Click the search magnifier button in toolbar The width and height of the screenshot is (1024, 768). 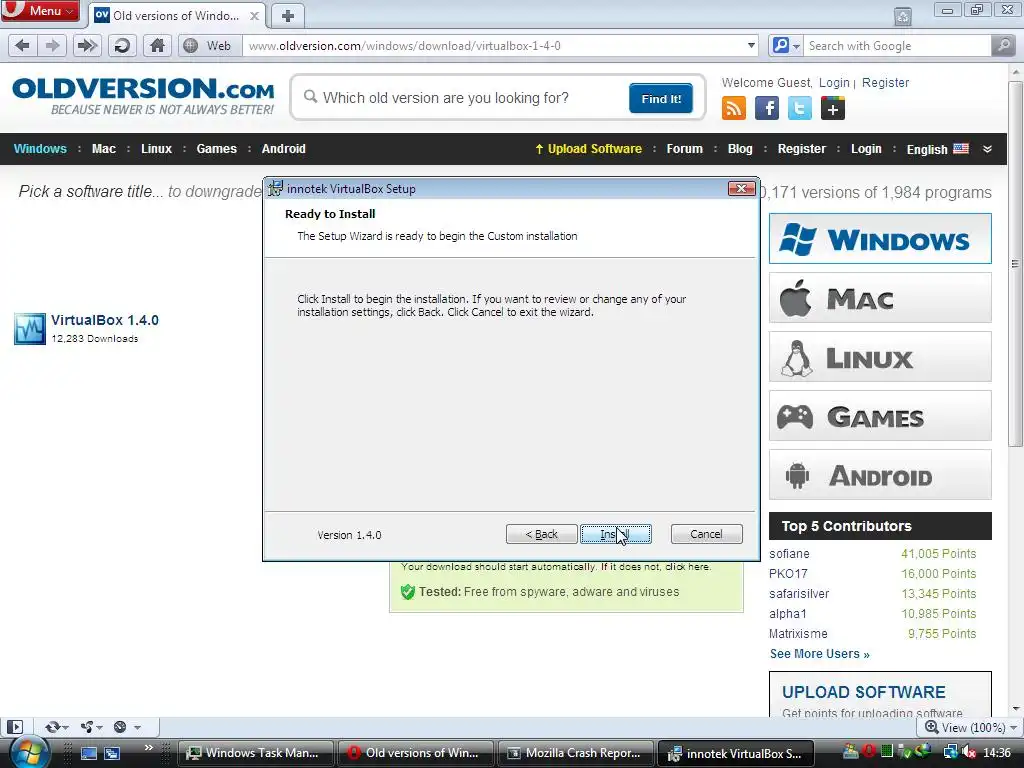(x=1002, y=46)
